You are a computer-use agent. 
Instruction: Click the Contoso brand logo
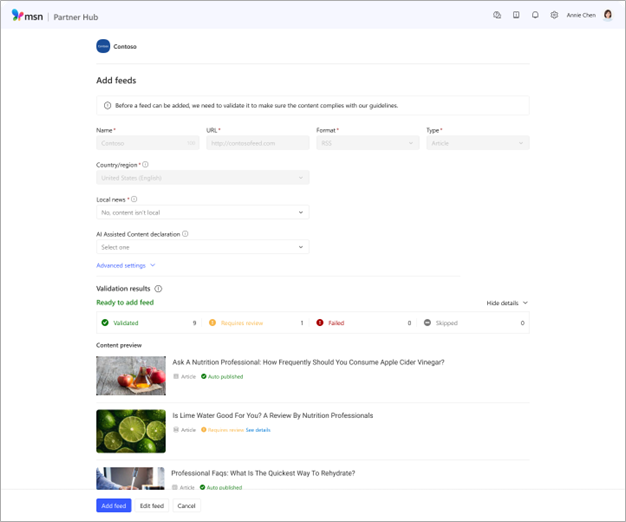tap(102, 46)
